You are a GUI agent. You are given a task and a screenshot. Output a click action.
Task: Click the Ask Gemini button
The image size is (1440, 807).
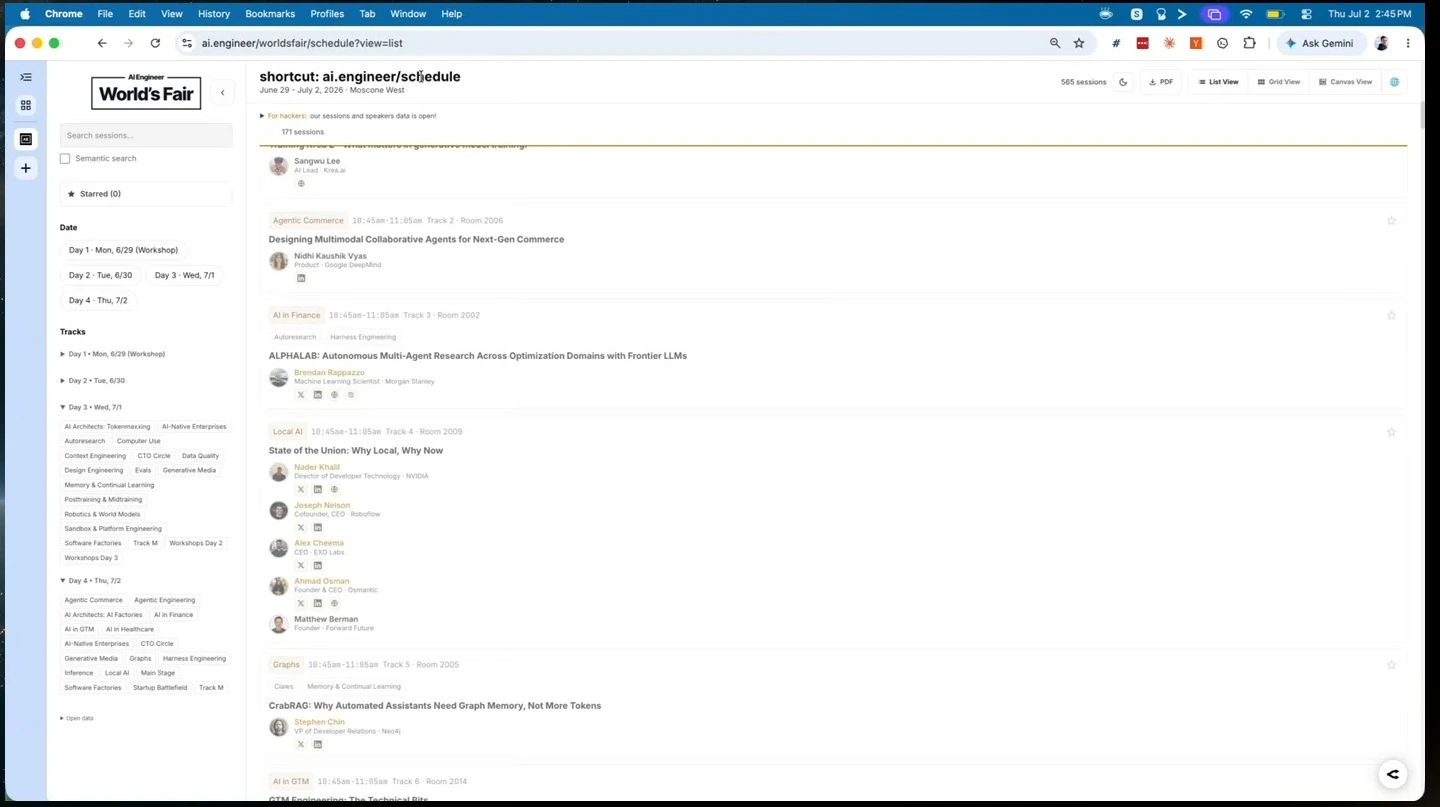pyautogui.click(x=1320, y=43)
